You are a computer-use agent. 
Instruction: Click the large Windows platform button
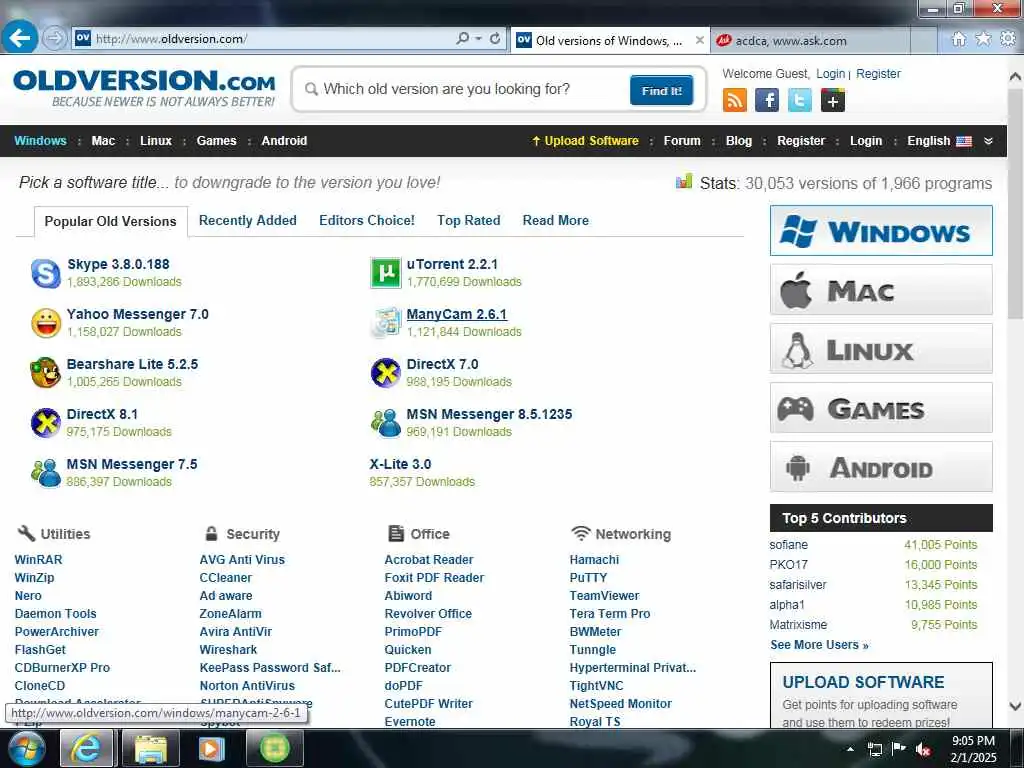click(x=881, y=231)
